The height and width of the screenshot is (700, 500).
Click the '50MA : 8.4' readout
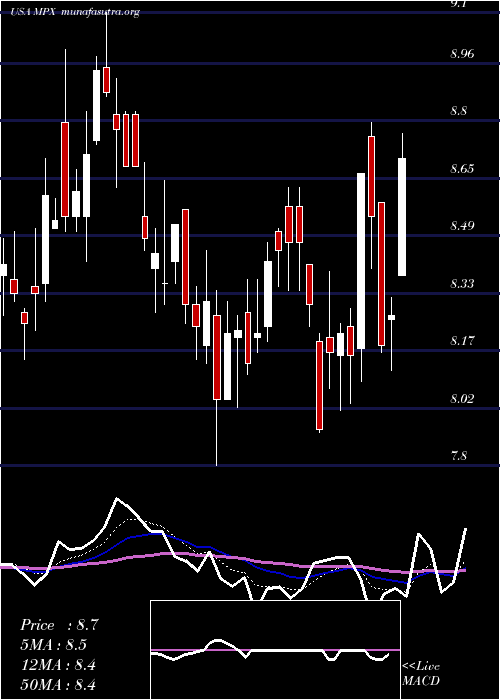(58, 685)
